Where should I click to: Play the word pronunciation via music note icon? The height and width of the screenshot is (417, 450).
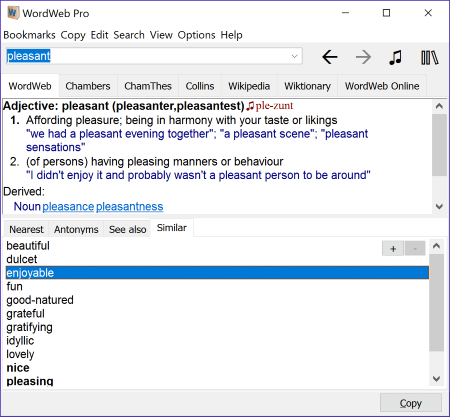point(396,57)
